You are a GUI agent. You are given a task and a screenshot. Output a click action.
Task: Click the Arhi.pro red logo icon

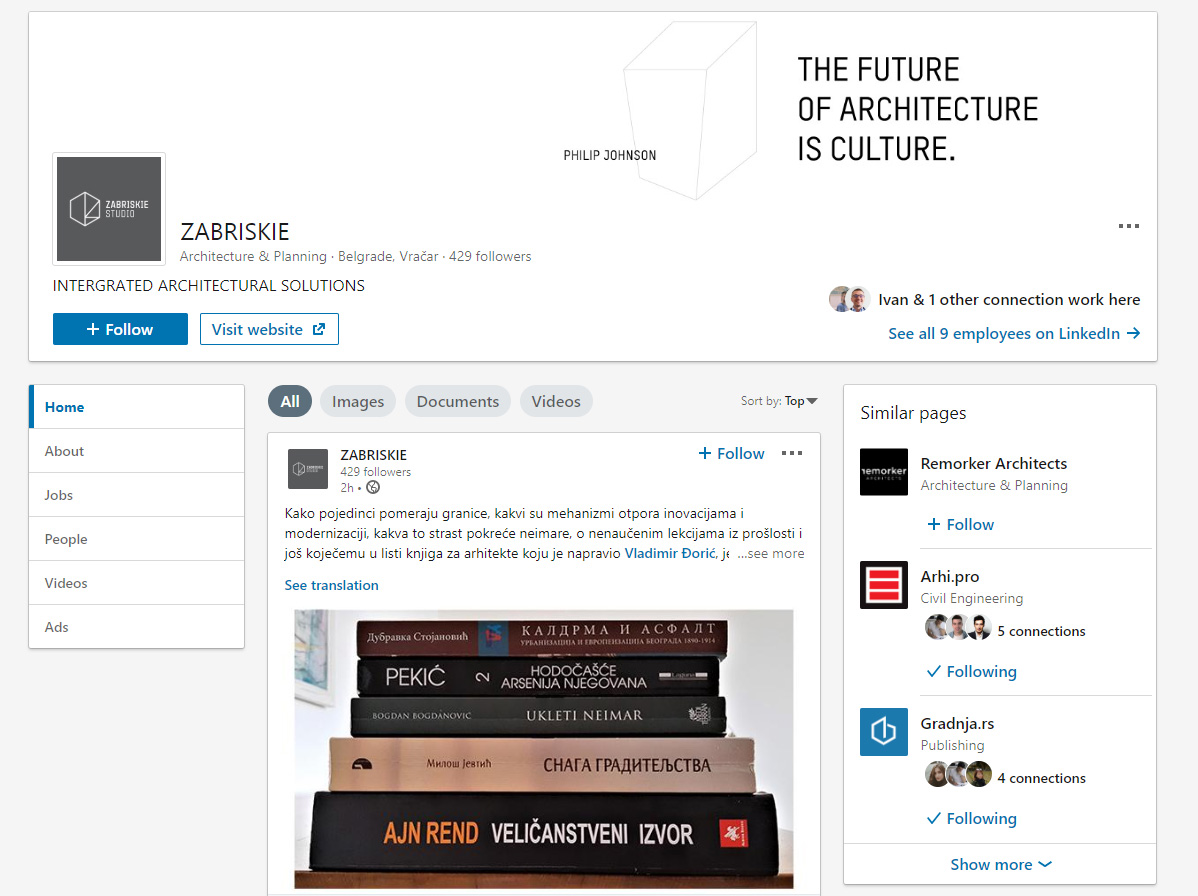tap(884, 585)
